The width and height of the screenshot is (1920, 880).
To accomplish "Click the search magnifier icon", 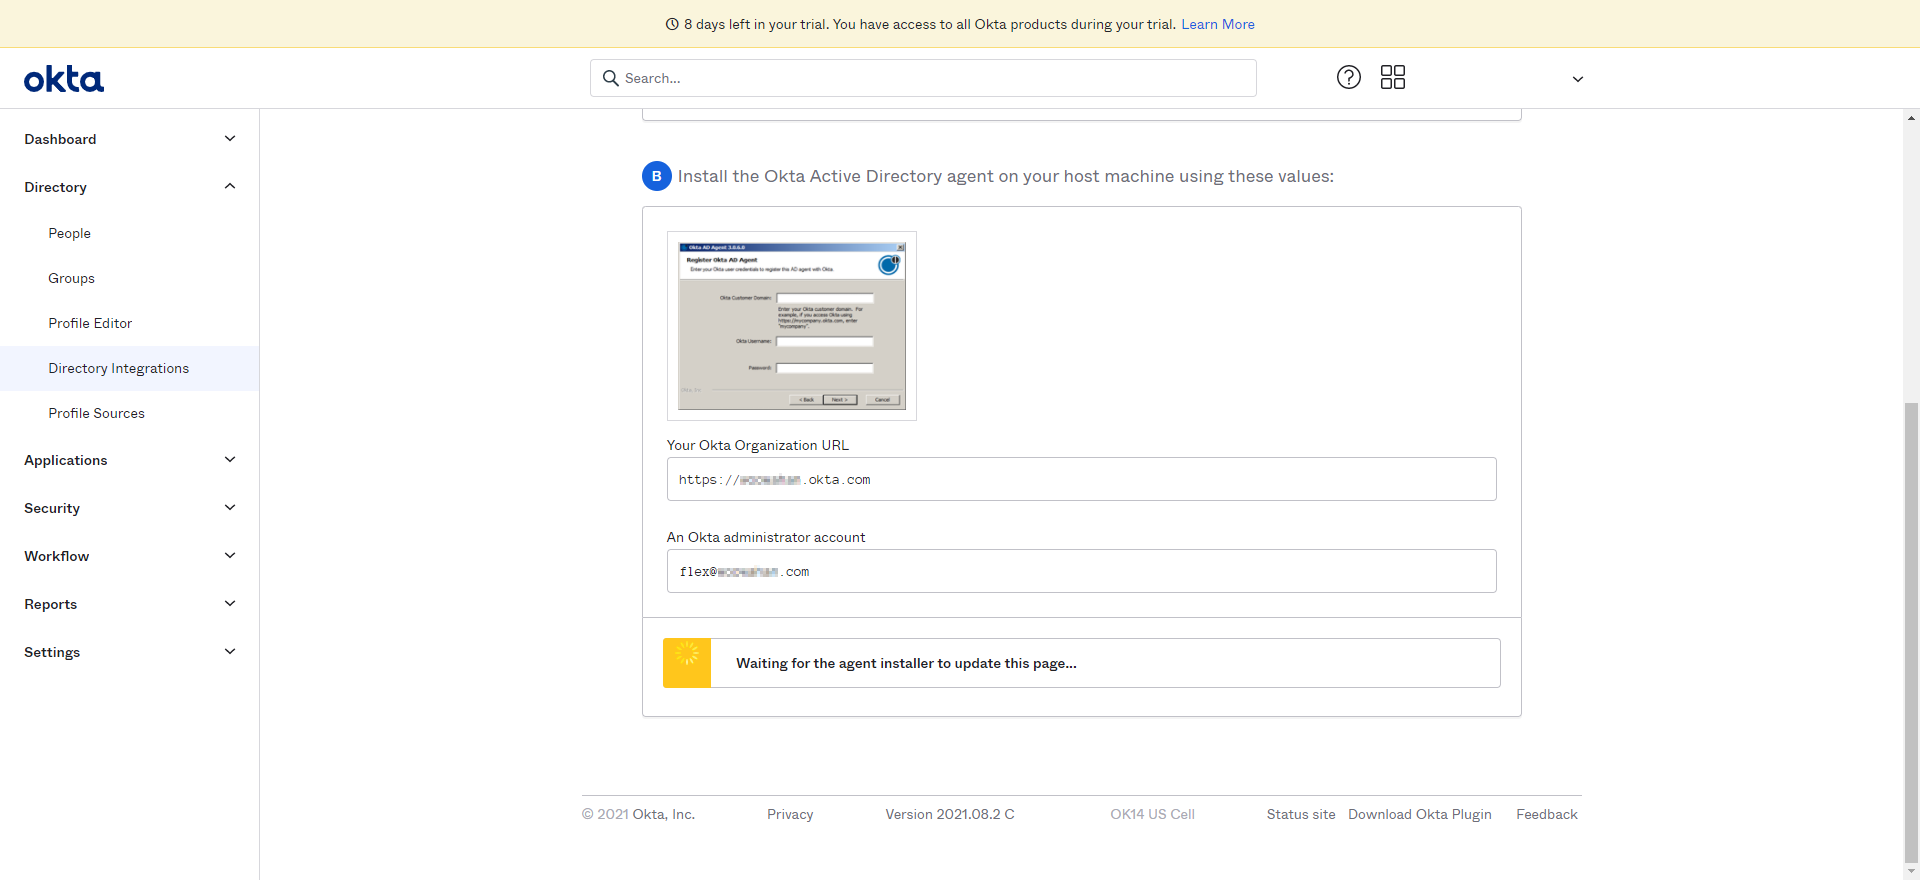I will point(610,78).
